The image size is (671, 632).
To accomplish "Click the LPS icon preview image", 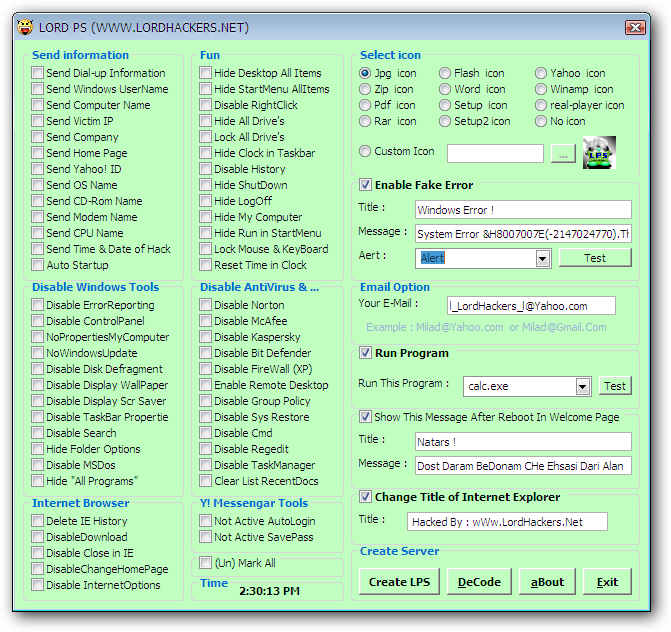I will click(x=599, y=152).
